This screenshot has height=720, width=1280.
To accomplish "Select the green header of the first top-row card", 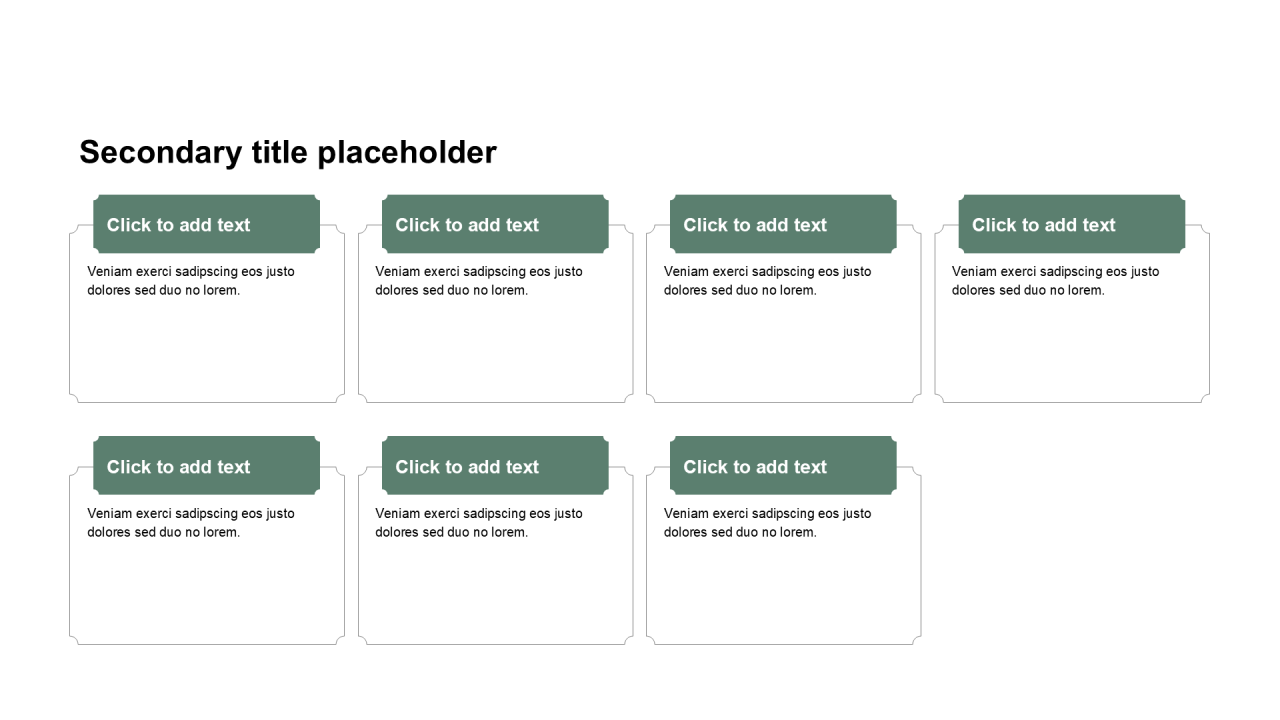I will tap(206, 224).
